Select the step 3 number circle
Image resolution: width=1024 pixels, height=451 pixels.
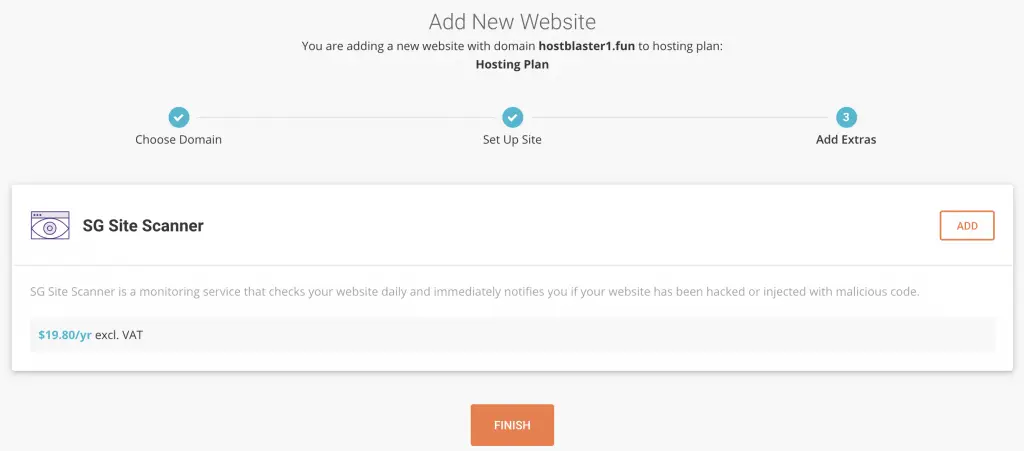(846, 117)
